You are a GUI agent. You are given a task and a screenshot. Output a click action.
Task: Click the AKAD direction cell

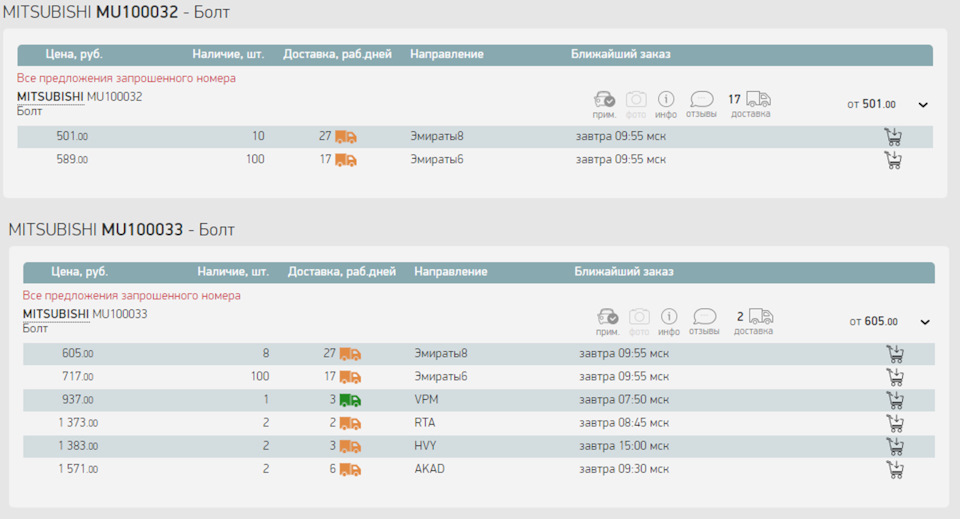click(430, 469)
